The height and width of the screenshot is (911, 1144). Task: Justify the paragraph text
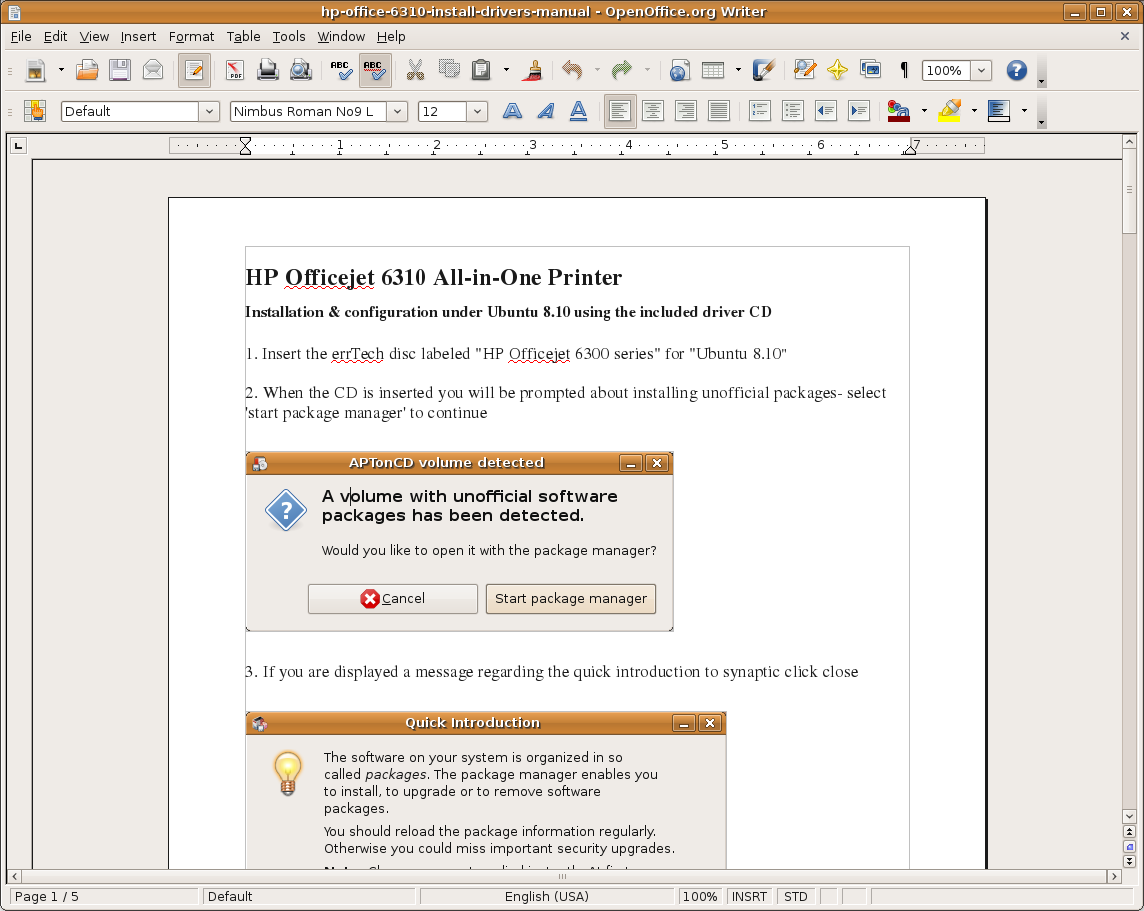point(719,111)
